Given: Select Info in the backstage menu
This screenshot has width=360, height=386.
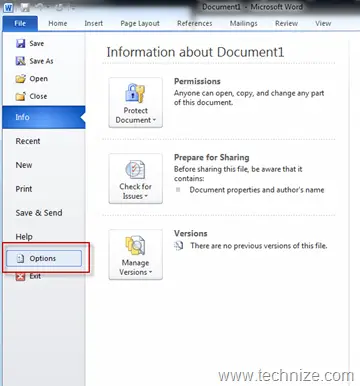Looking at the screenshot, I should tap(44, 117).
